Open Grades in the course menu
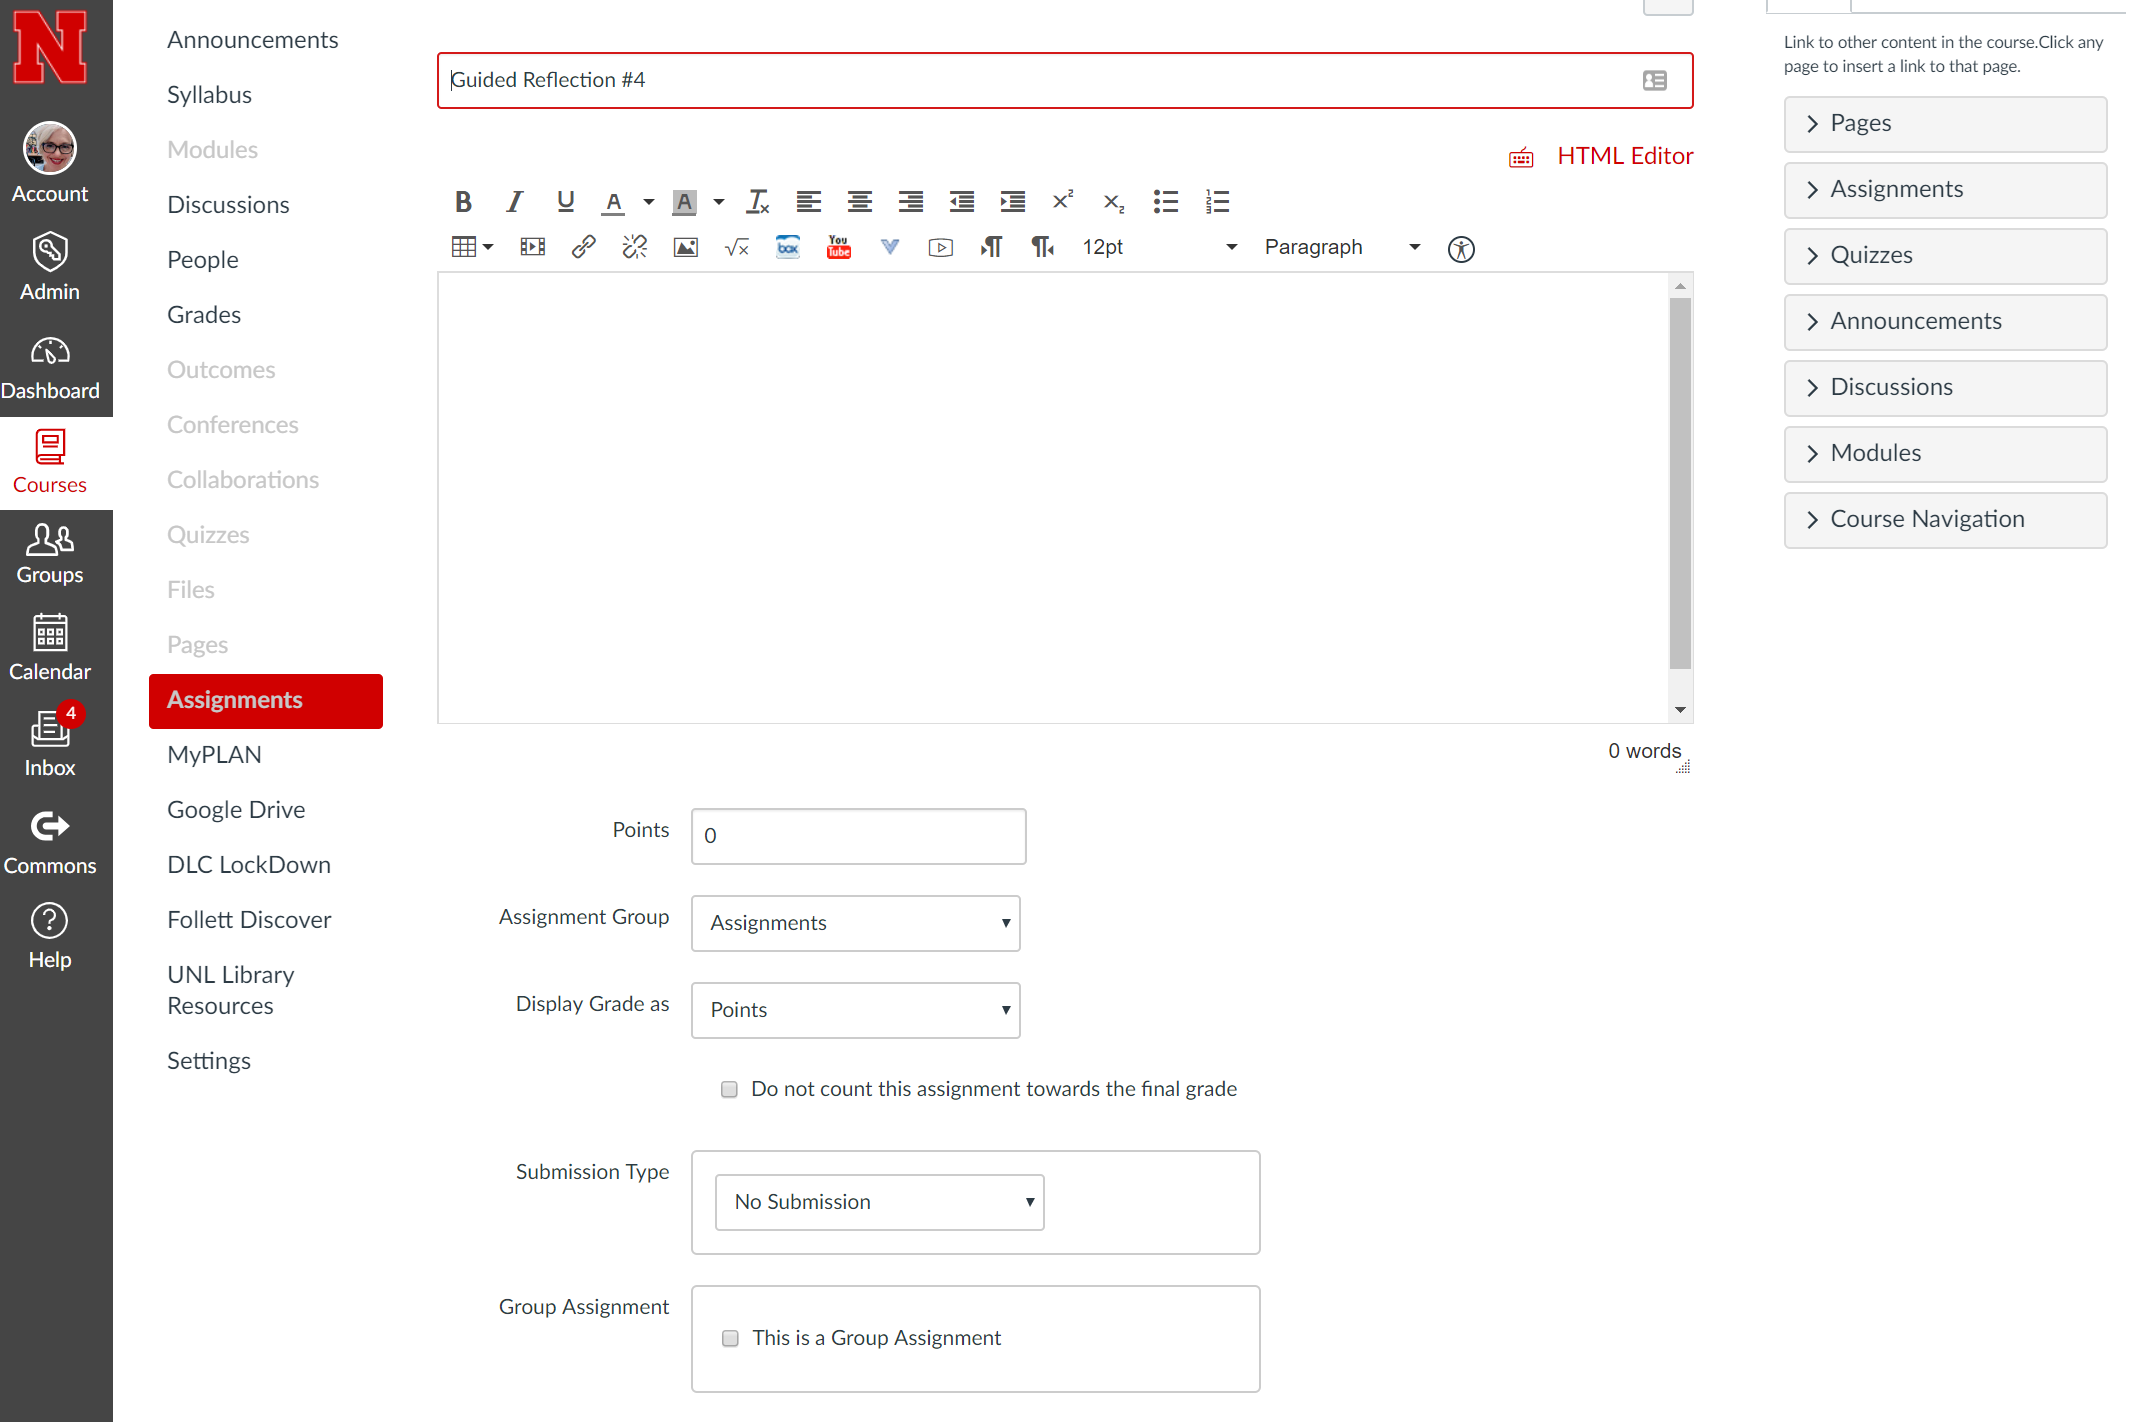This screenshot has height=1422, width=2129. click(x=204, y=315)
